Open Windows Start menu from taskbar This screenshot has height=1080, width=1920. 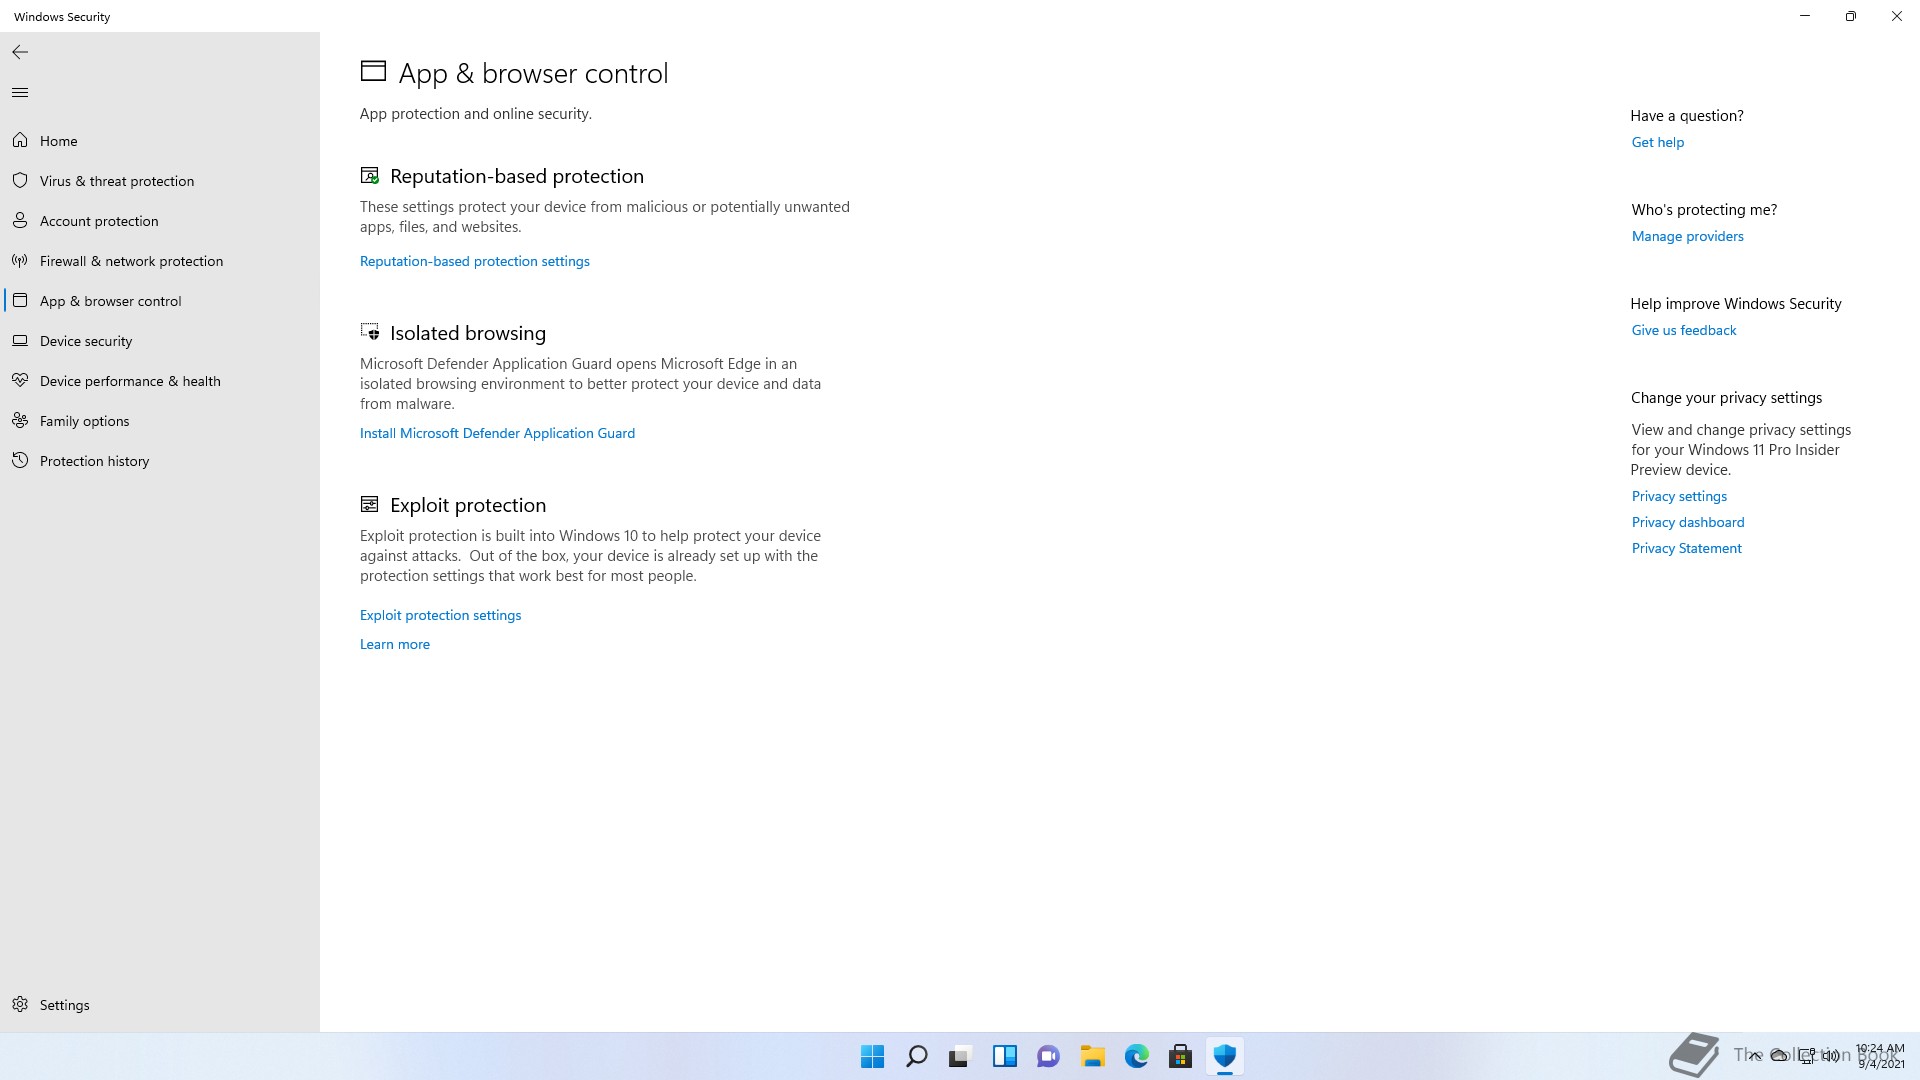pyautogui.click(x=872, y=1056)
